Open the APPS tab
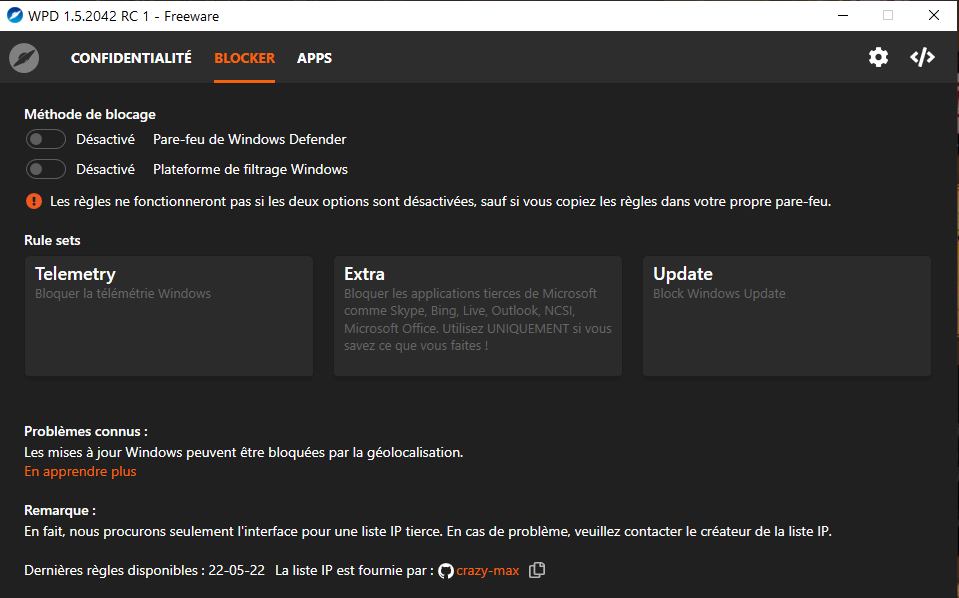The width and height of the screenshot is (959, 598). pos(314,58)
